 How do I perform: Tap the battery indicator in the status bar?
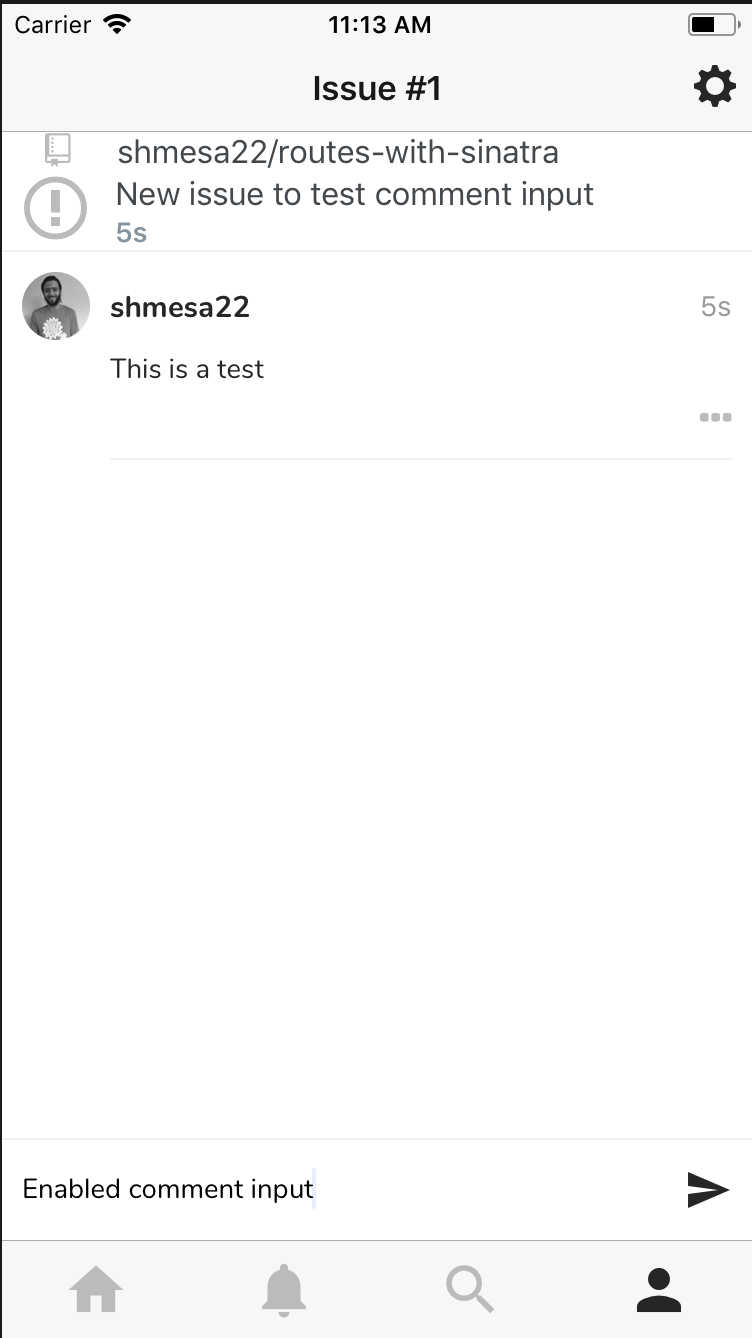pyautogui.click(x=711, y=25)
